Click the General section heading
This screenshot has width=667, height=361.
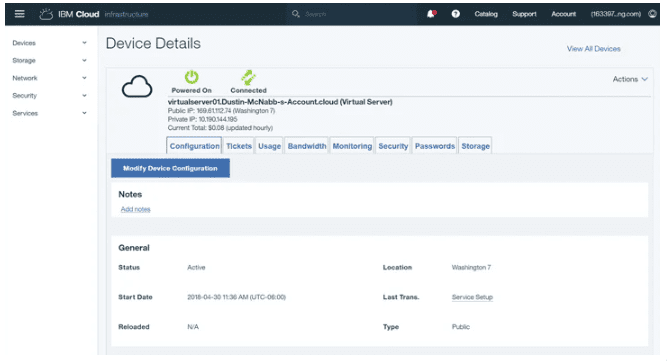click(134, 248)
